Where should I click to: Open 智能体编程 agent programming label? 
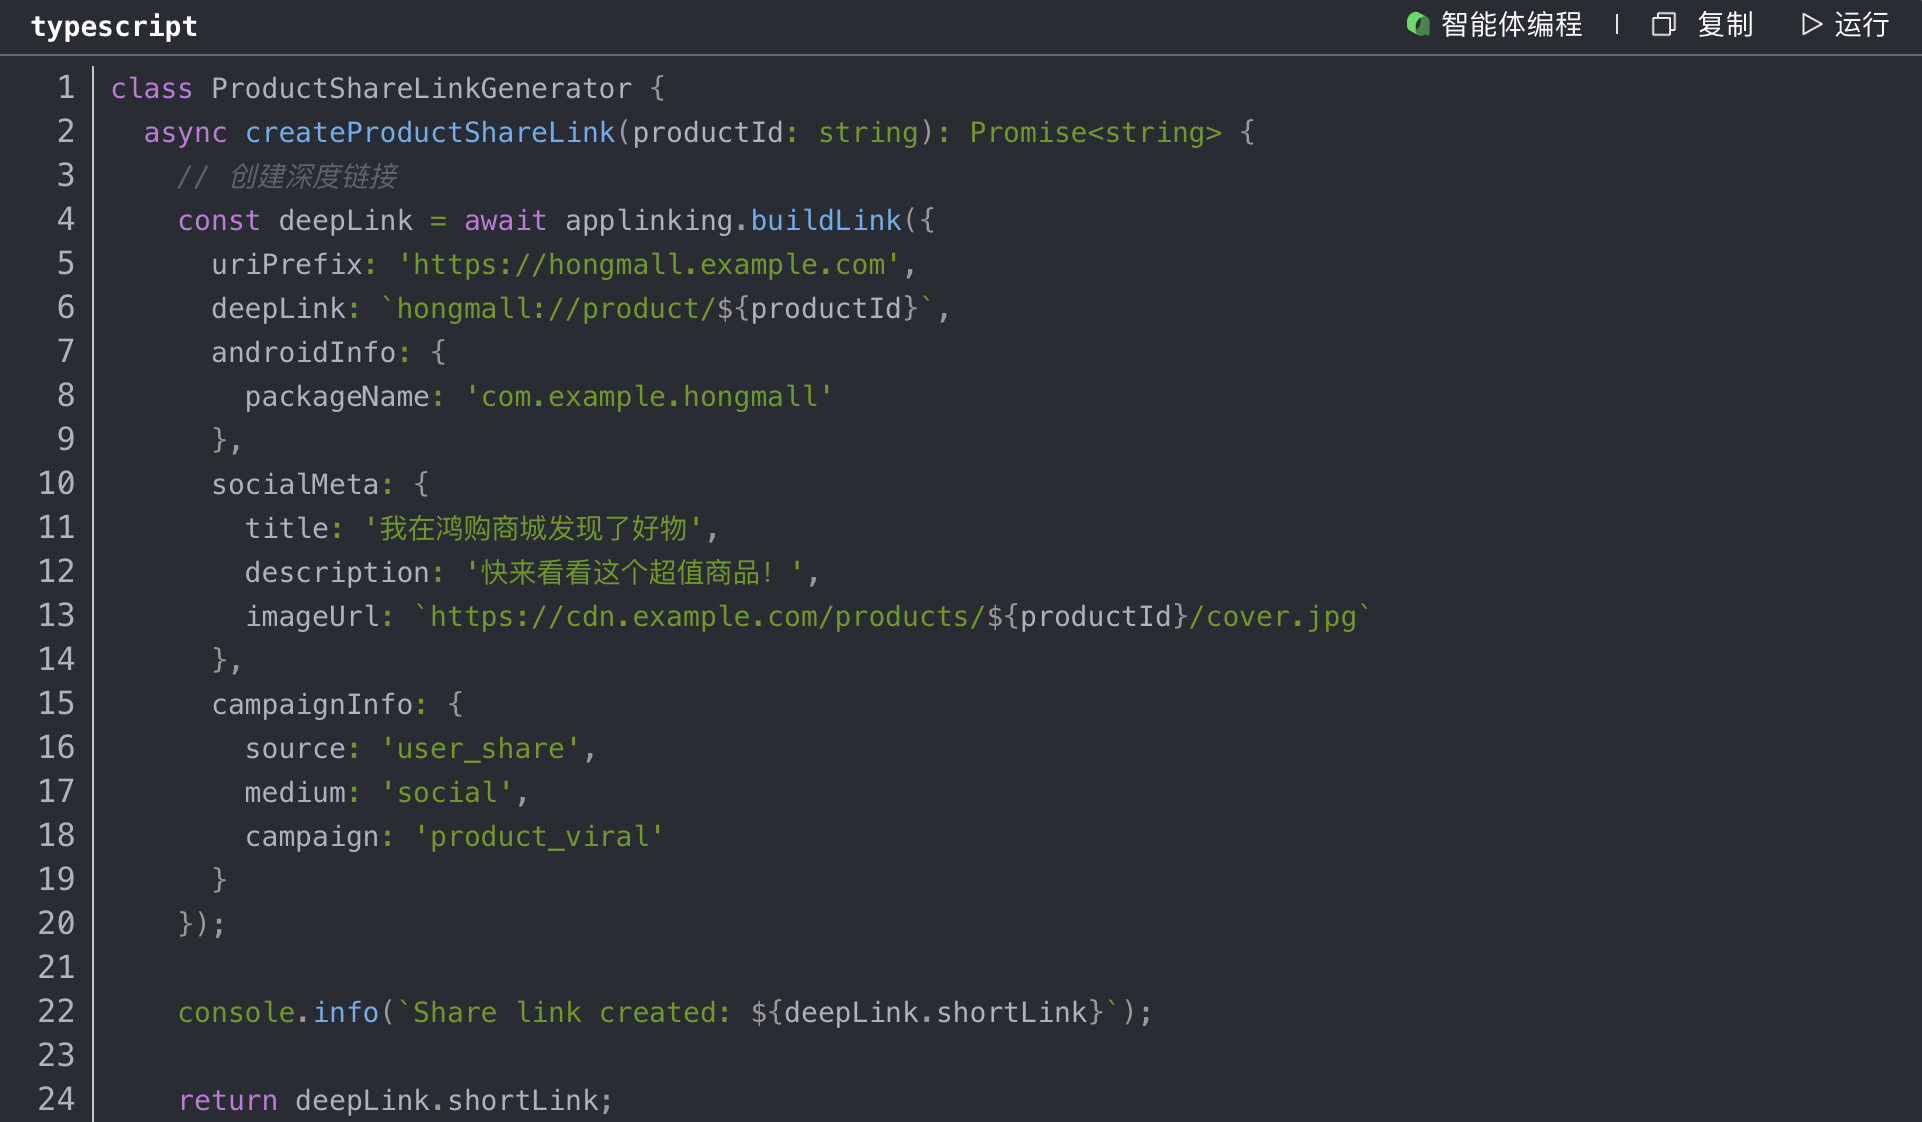point(1511,24)
